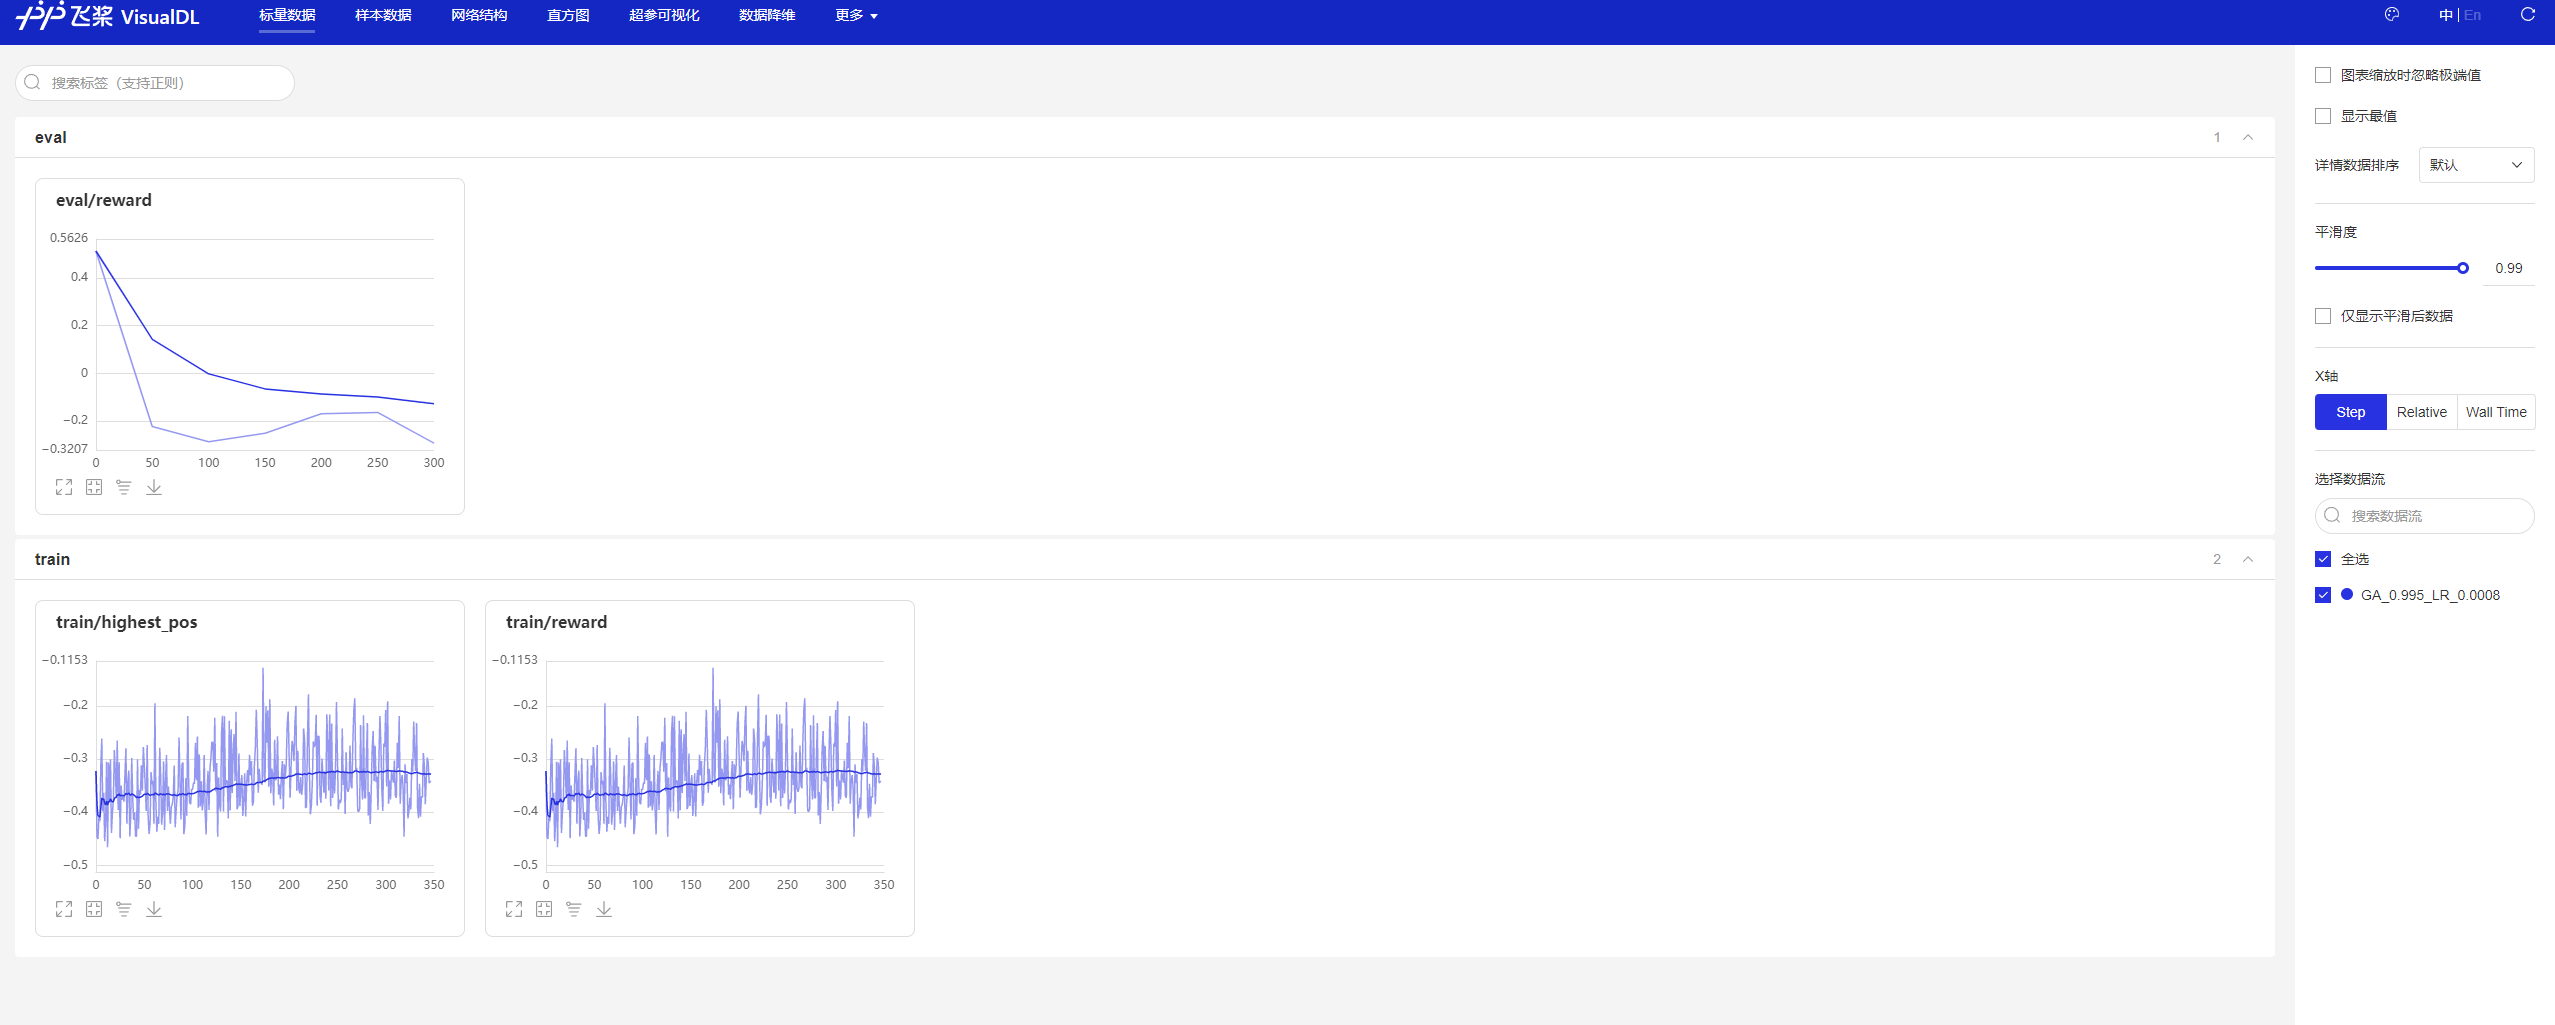Open the 网络结构 tab
2555x1025 pixels.
click(x=479, y=16)
